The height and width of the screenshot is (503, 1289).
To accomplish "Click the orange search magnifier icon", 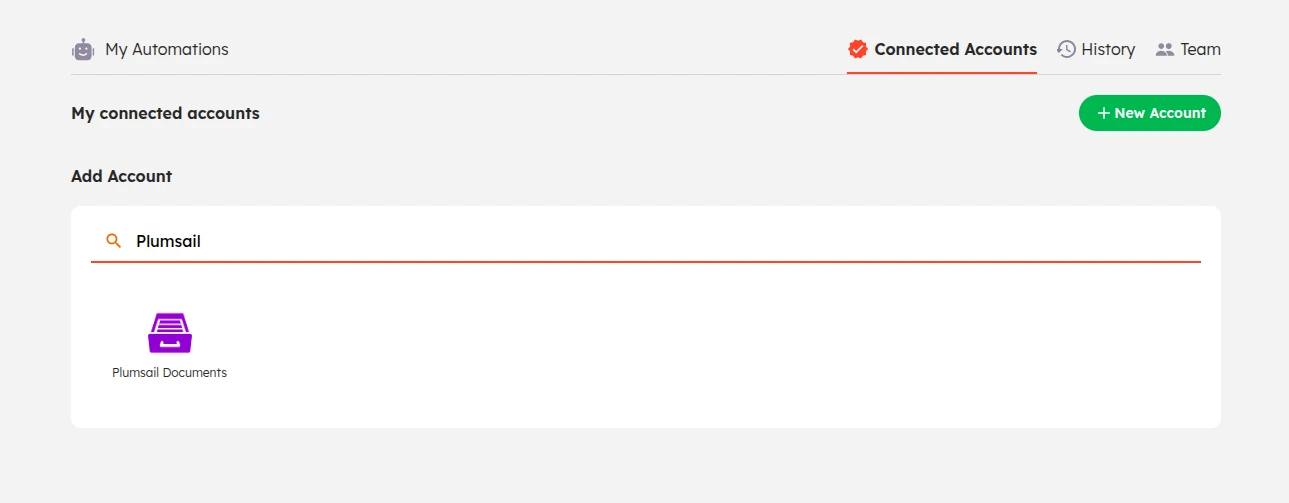I will [x=114, y=241].
